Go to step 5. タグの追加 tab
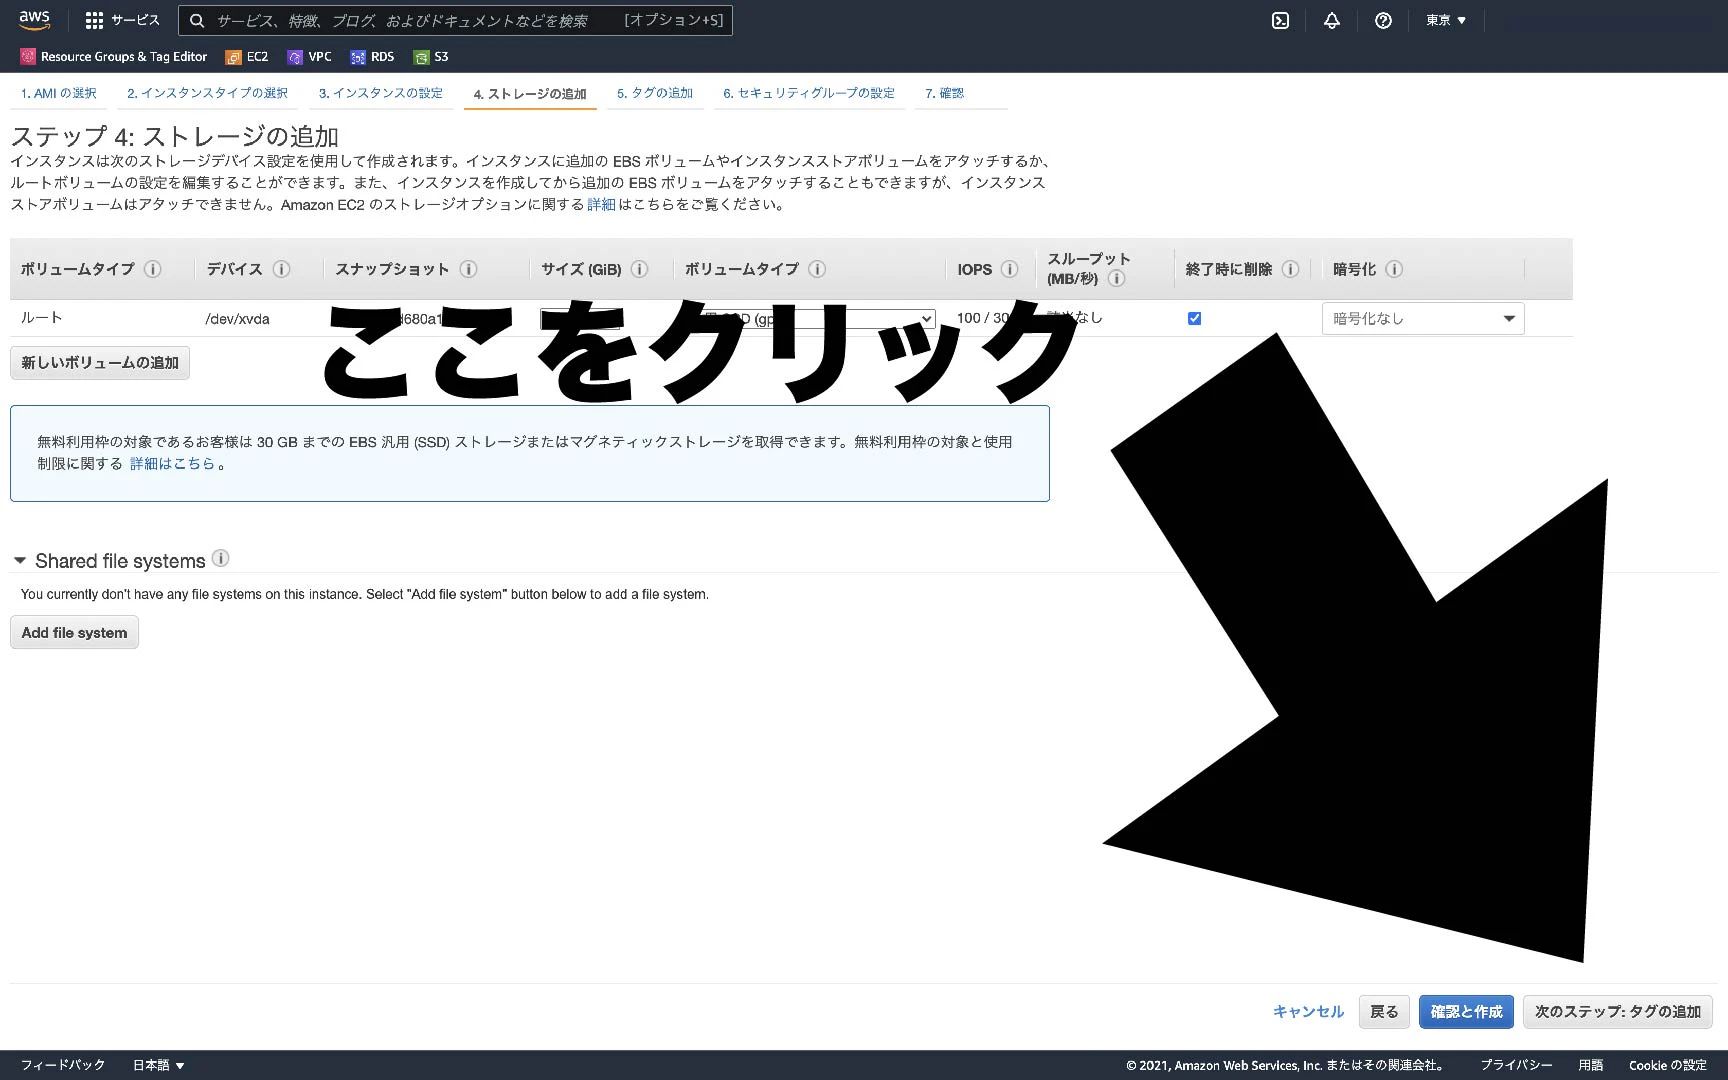This screenshot has height=1080, width=1728. (655, 93)
